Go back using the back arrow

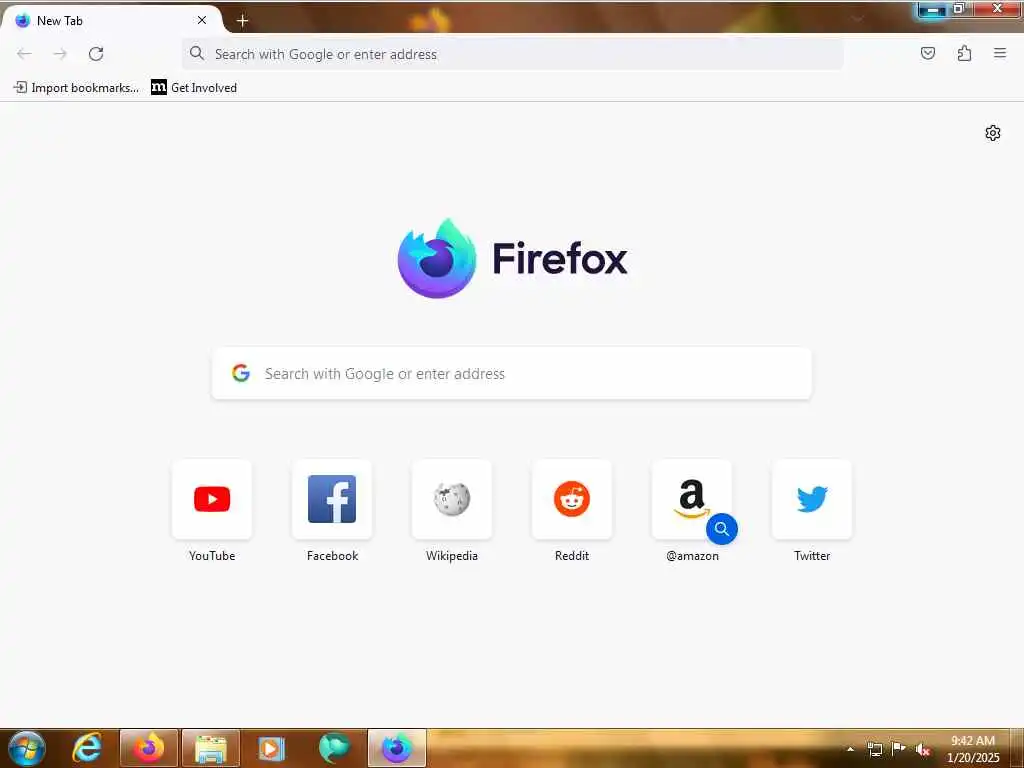click(24, 54)
